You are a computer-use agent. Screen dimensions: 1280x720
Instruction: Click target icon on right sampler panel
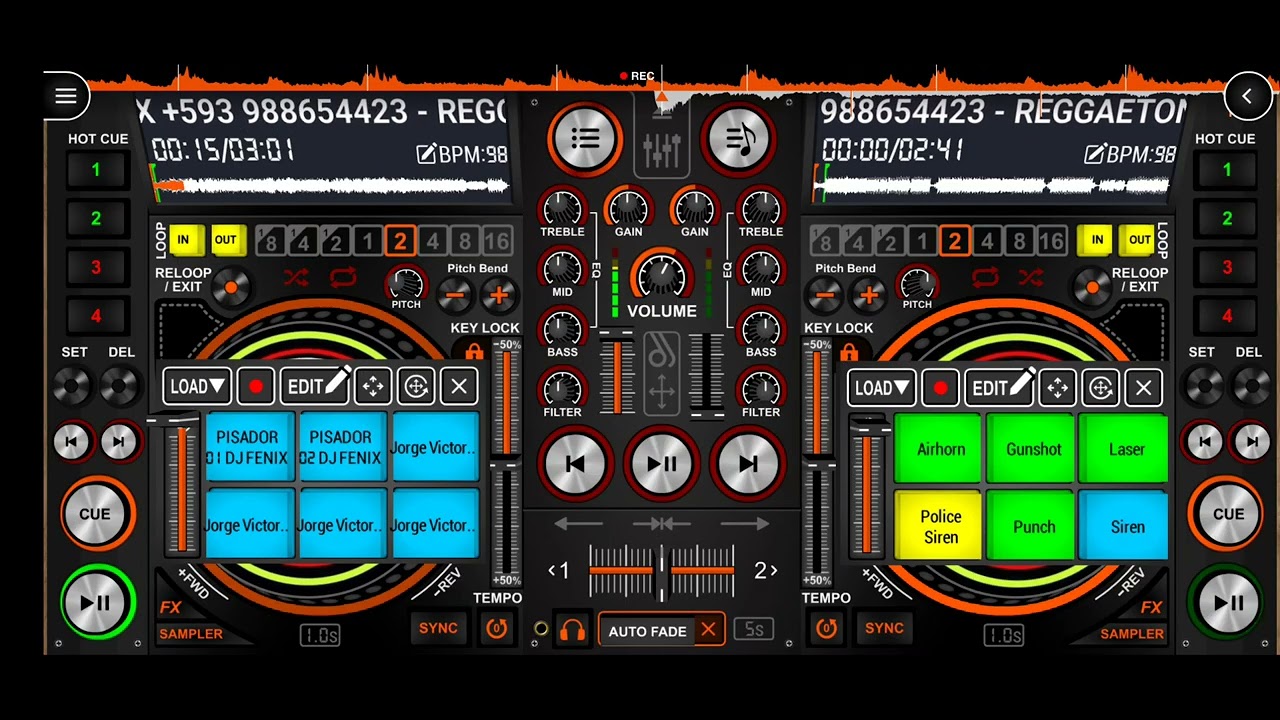1101,387
